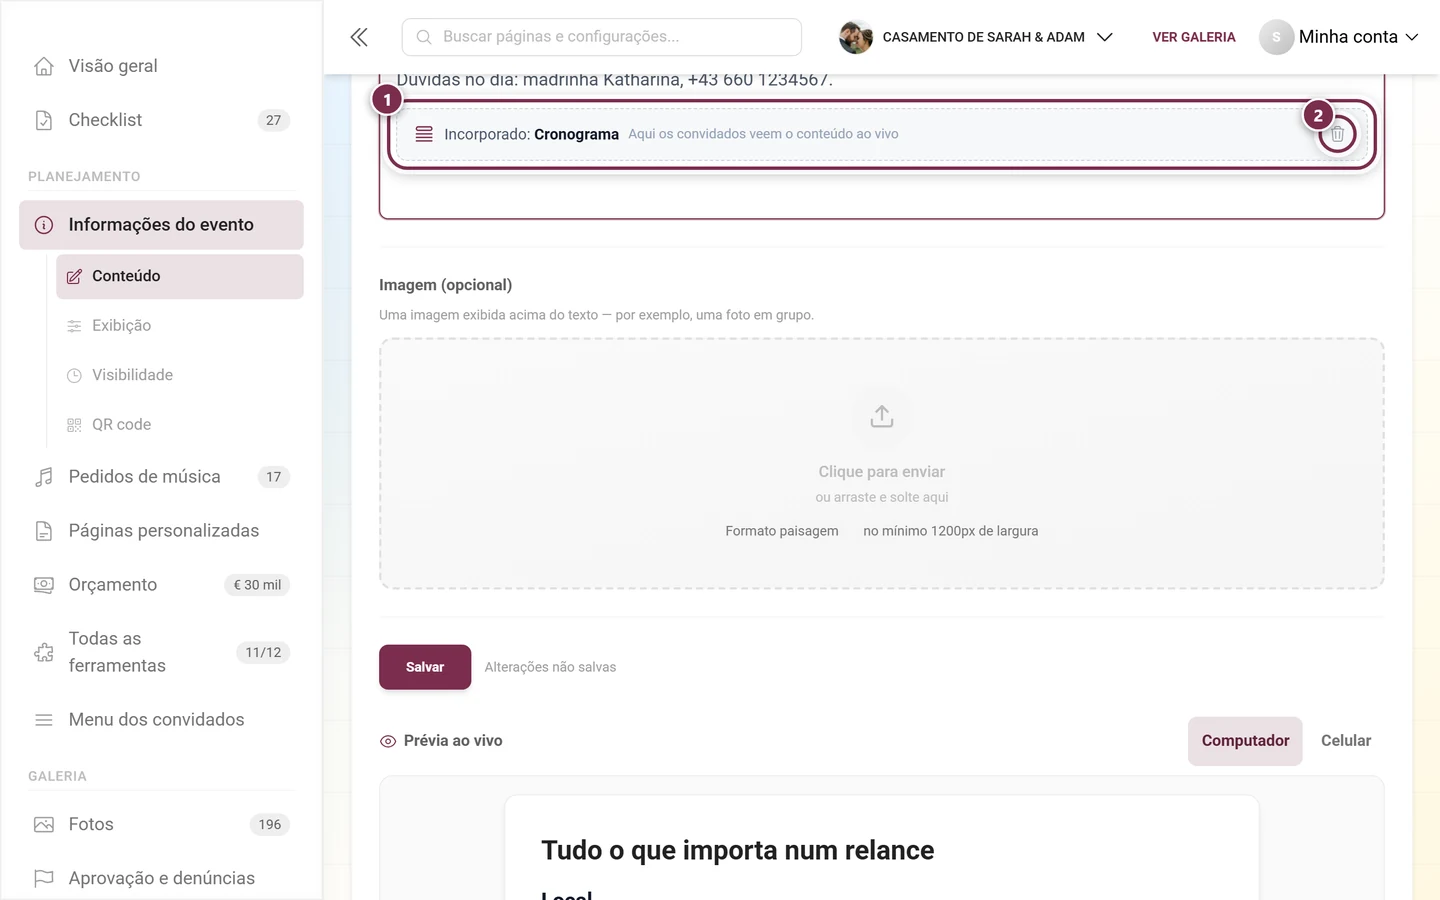Click the wedding couple avatar thumbnail
Screen dimensions: 1440x900
click(x=855, y=37)
